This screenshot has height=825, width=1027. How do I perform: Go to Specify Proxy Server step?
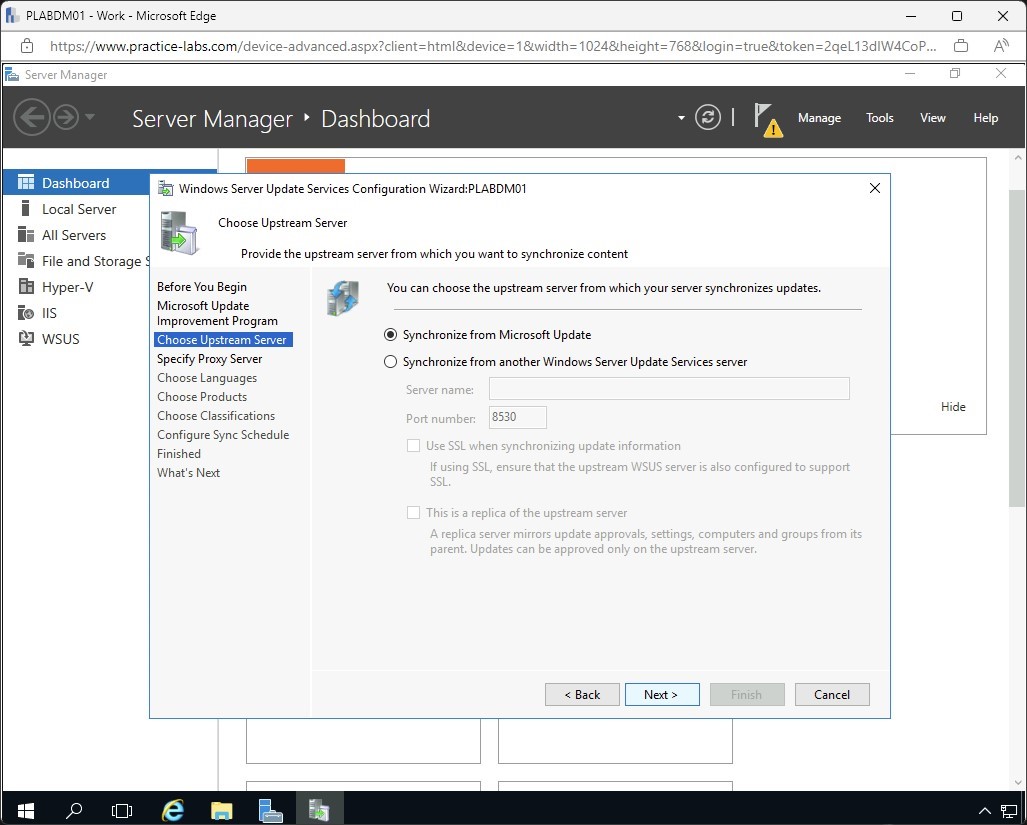coord(209,359)
